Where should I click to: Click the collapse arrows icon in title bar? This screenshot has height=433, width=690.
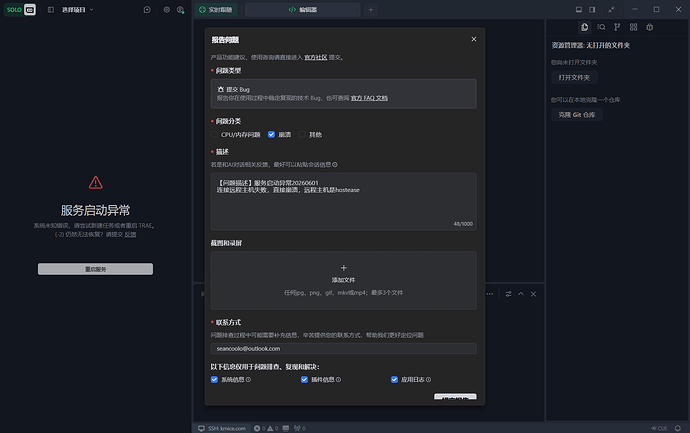(611, 10)
